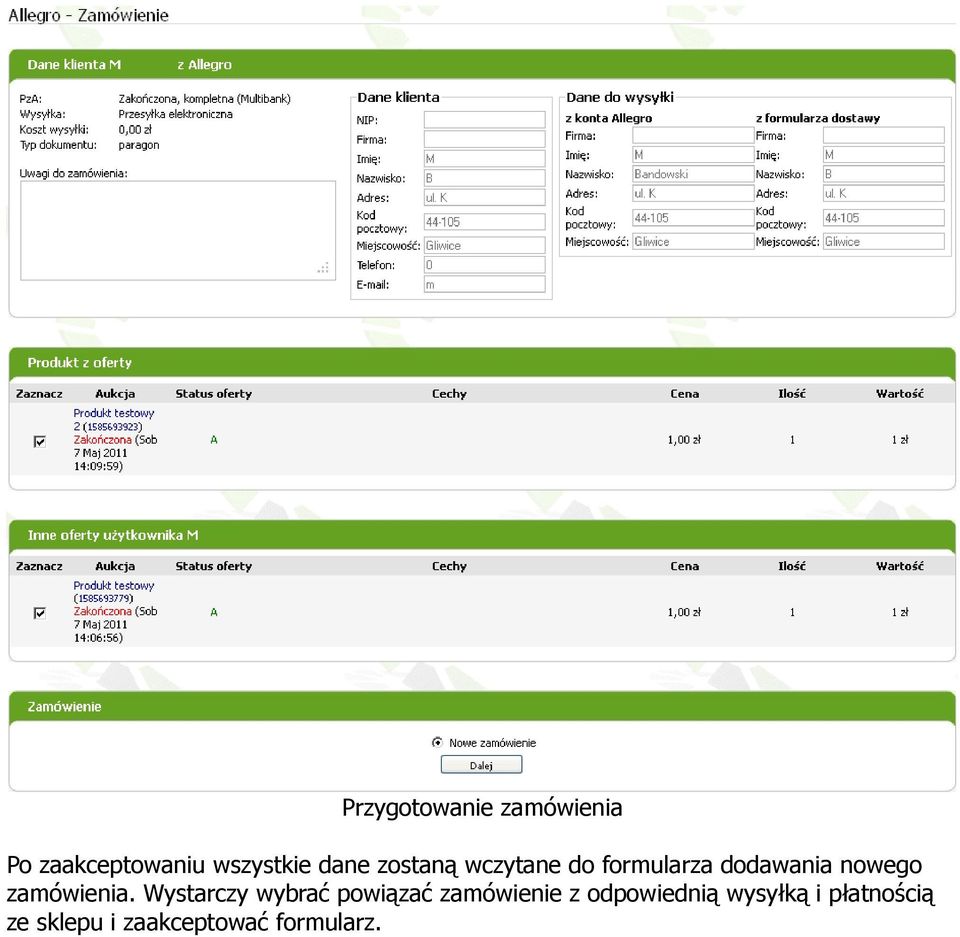Tick the checkbox for Produkt testowy 2
Viewport: 960px width, 937px height.
(x=40, y=441)
